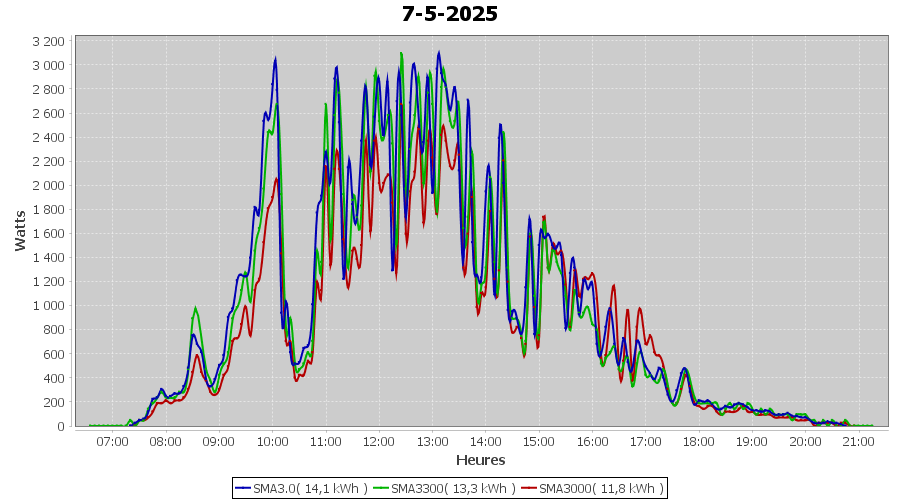This screenshot has height=500, width=900.
Task: Click the Heures axis label
Action: 481,460
